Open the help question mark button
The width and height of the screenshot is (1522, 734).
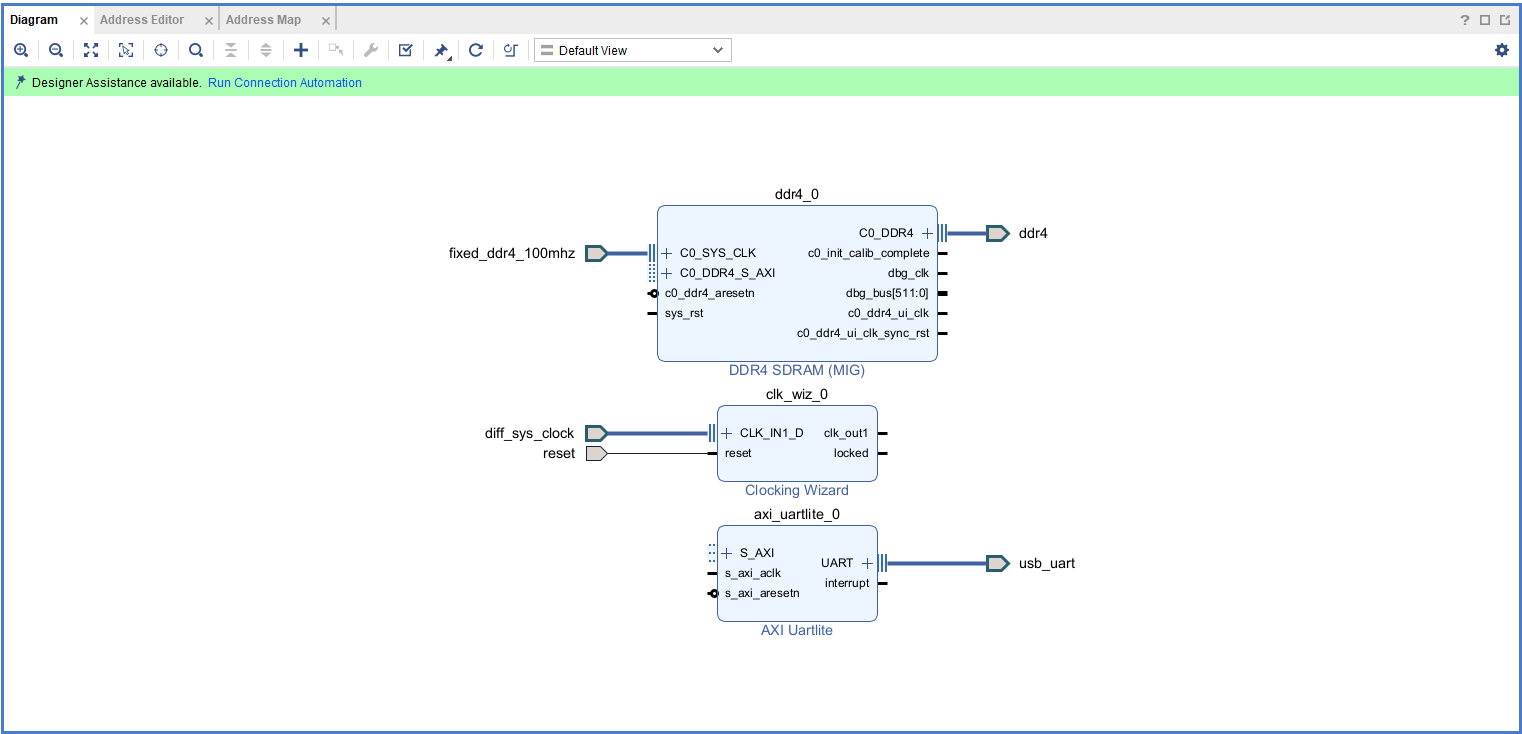pos(1465,20)
